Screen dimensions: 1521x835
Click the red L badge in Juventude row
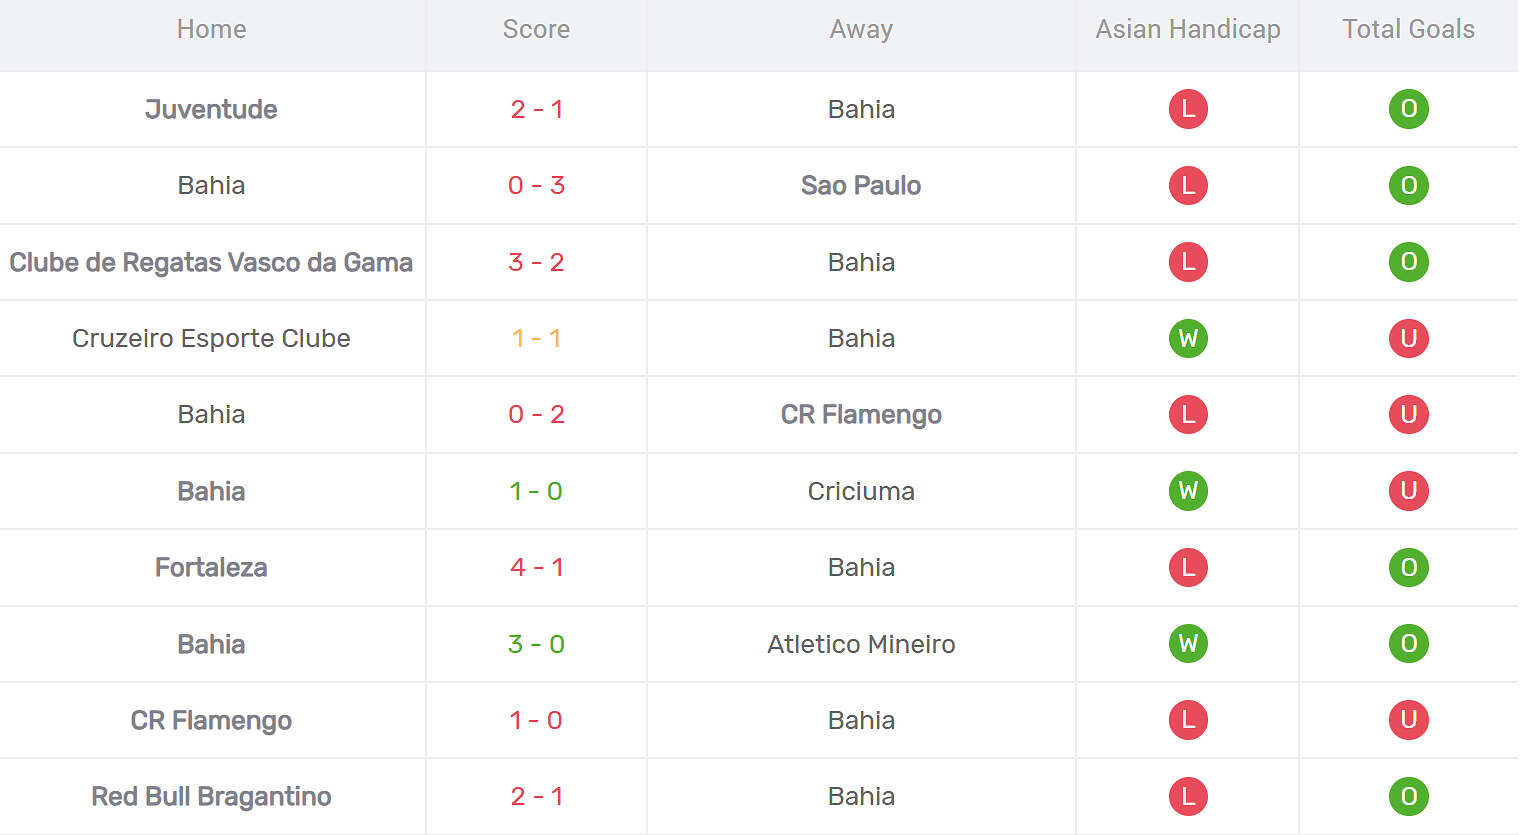pyautogui.click(x=1188, y=109)
